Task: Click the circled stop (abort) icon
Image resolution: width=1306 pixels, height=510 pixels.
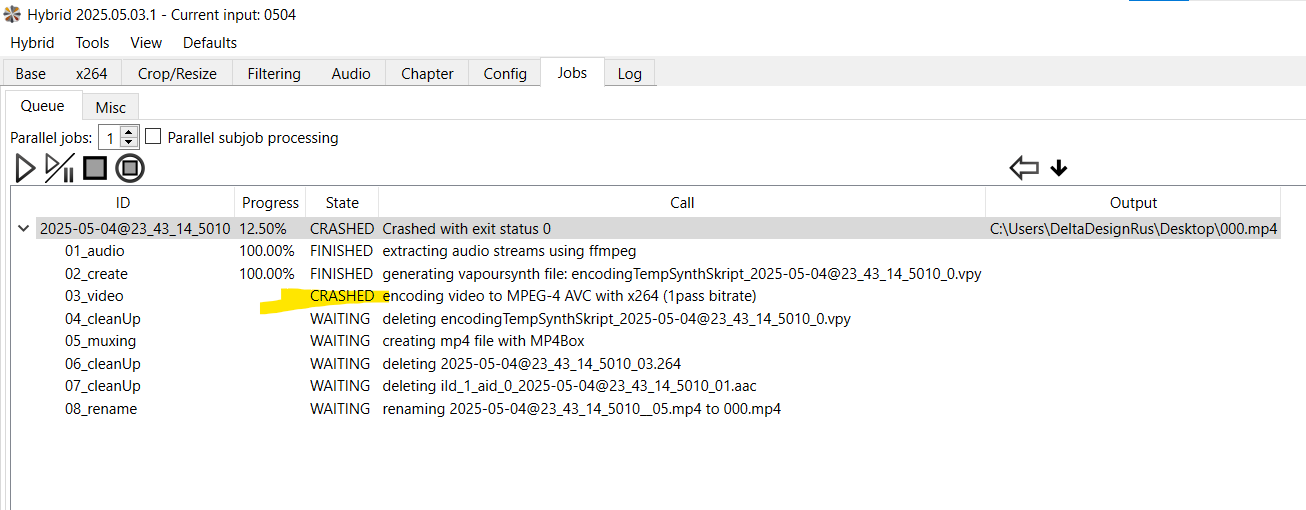Action: click(130, 168)
